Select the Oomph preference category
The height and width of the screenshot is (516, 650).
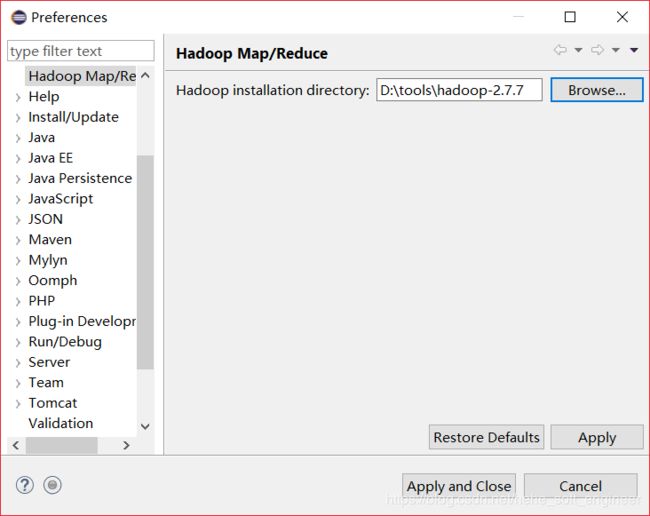click(x=53, y=281)
